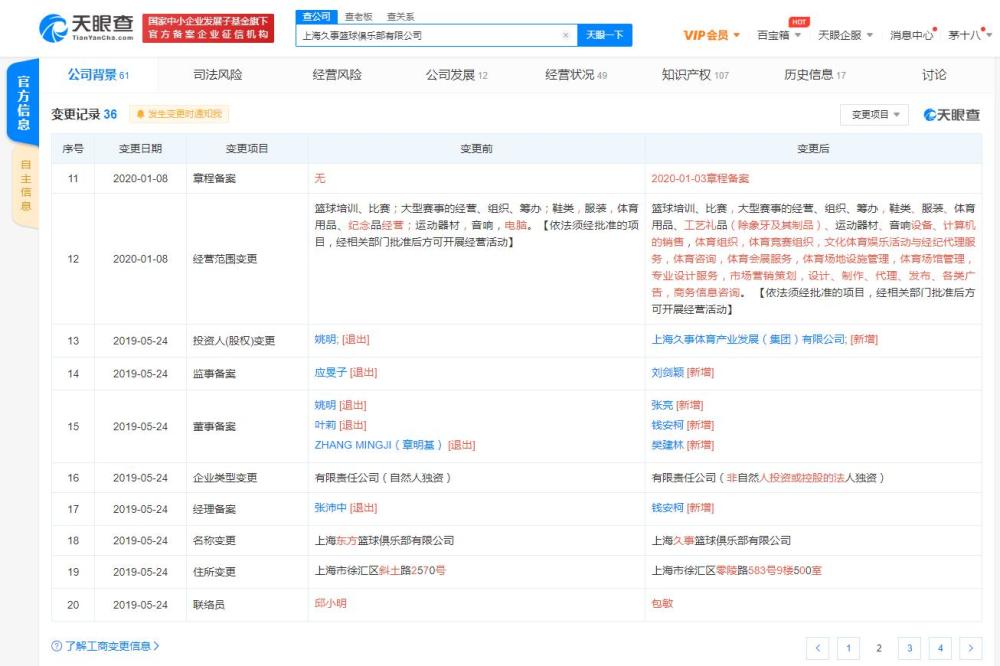This screenshot has height=666, width=1000.
Task: Select the 查老板 search mode
Action: click(358, 17)
